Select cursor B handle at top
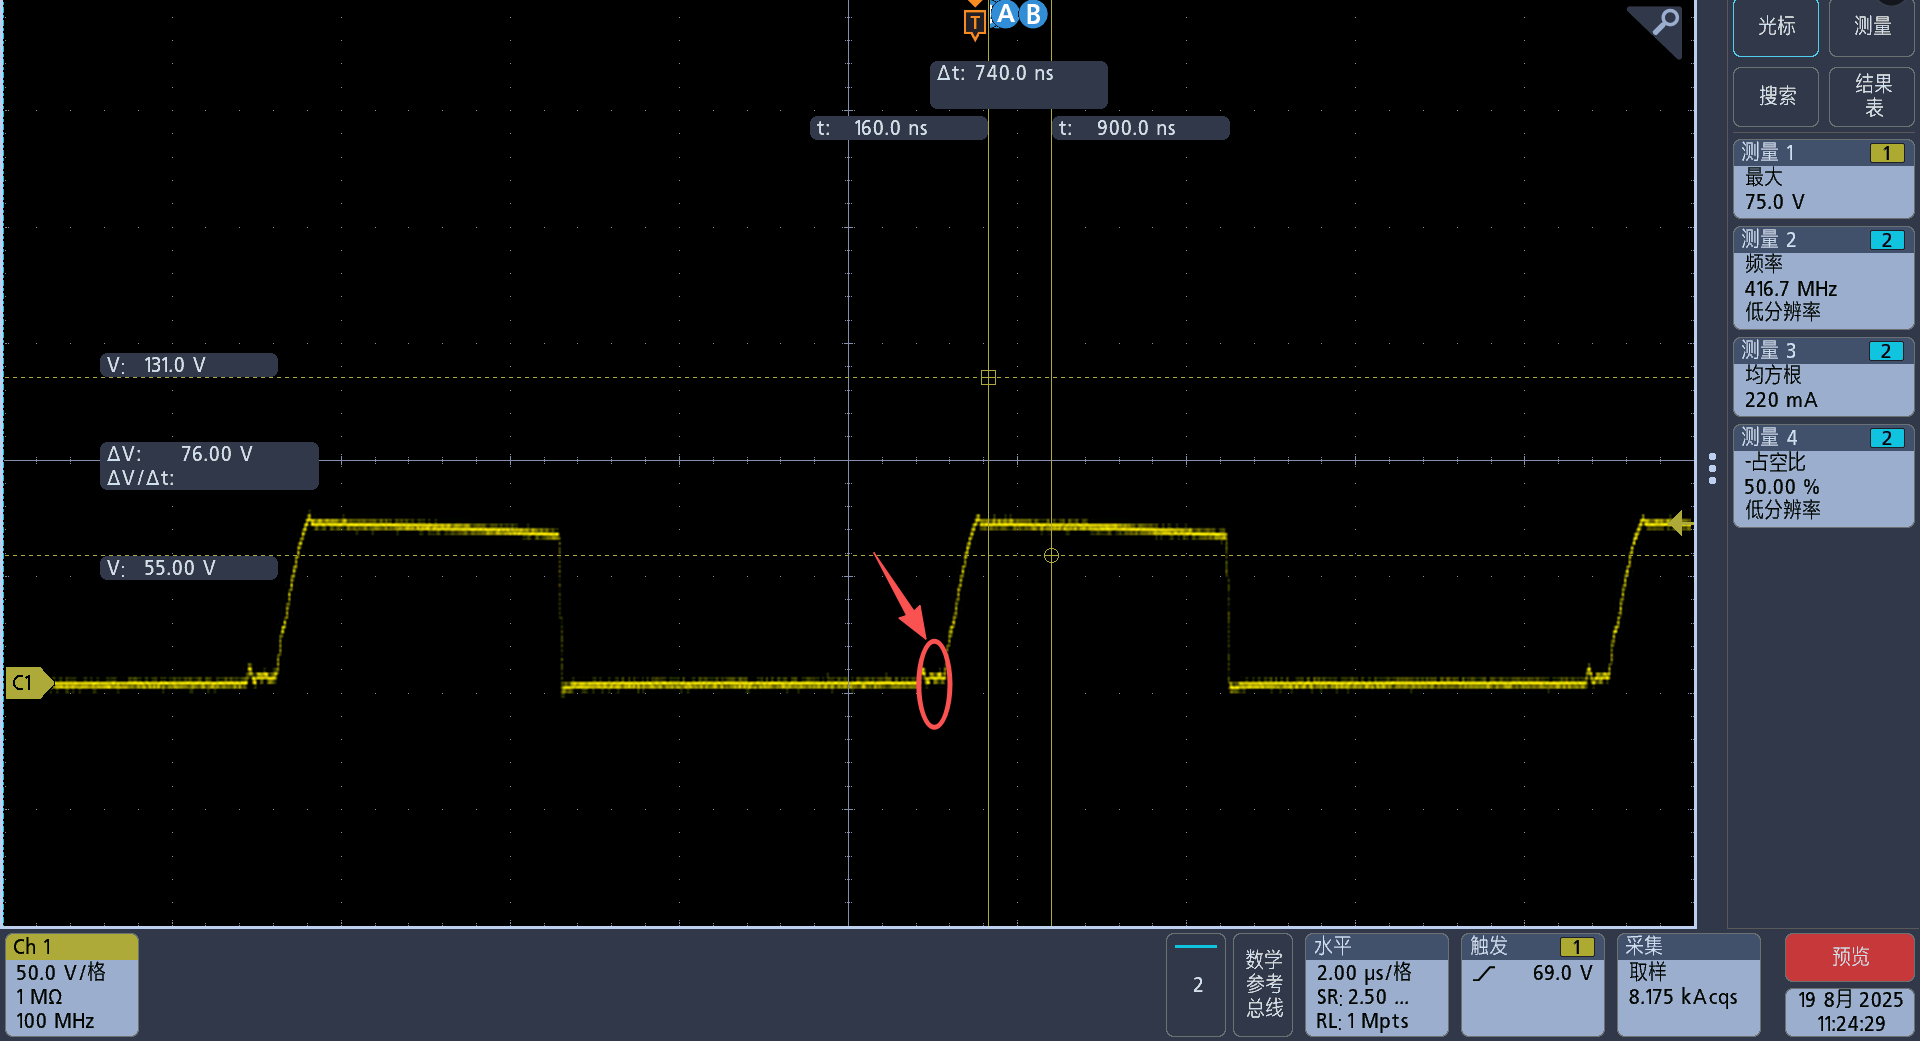Viewport: 1921px width, 1041px height. pyautogui.click(x=1034, y=14)
